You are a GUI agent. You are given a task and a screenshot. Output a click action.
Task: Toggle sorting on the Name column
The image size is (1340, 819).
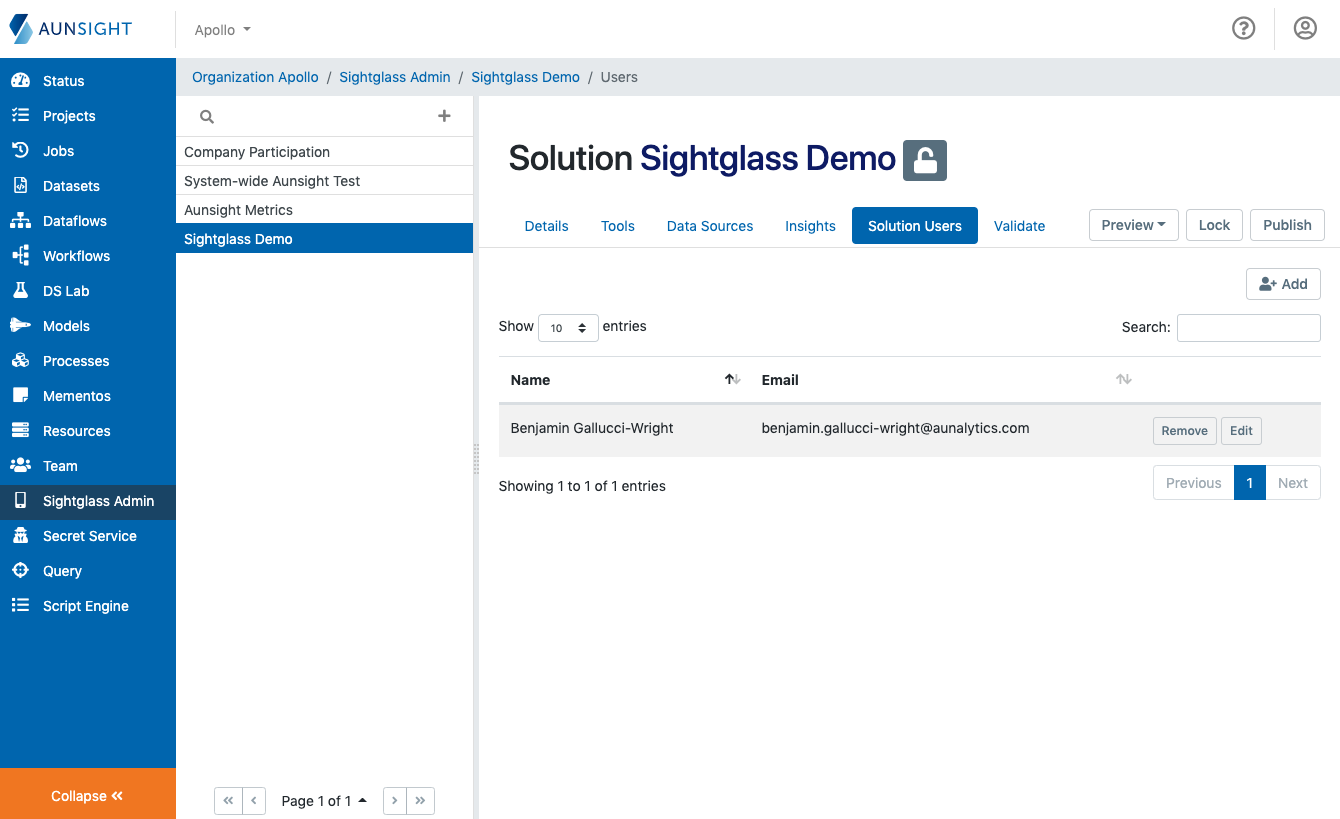[x=731, y=379]
